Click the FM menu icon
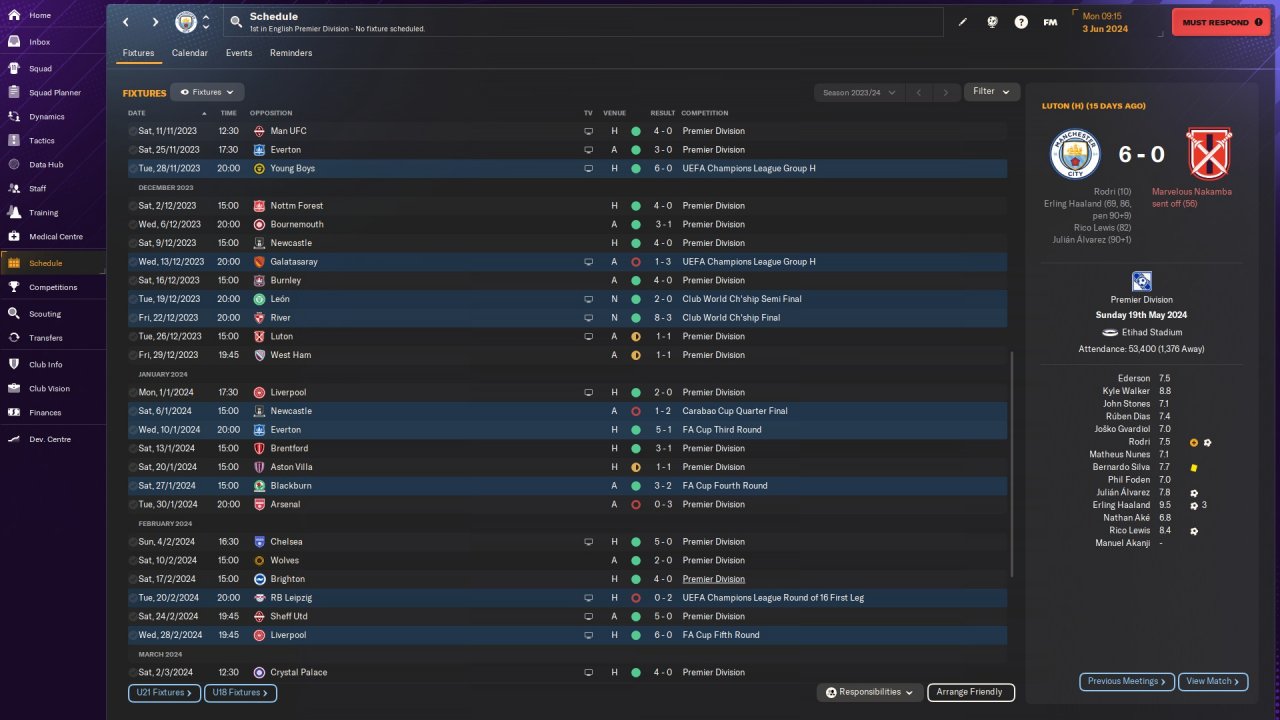Viewport: 1280px width, 720px height. 1050,22
